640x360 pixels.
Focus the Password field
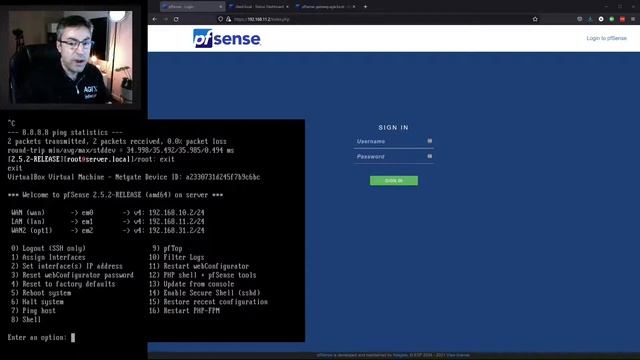pyautogui.click(x=393, y=157)
